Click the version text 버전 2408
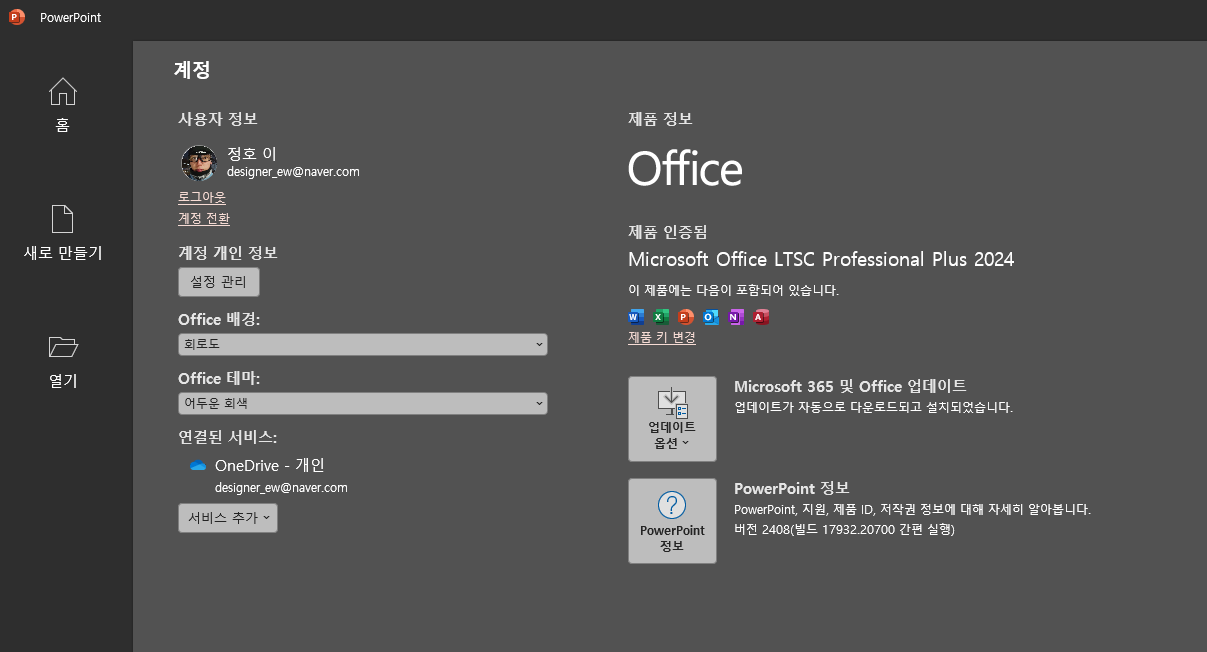Viewport: 1207px width, 652px height. point(845,529)
